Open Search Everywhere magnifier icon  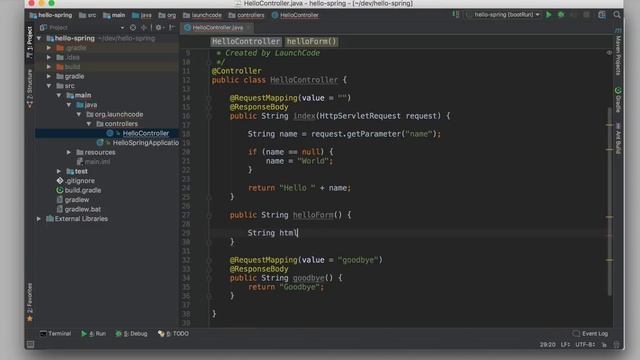pos(617,15)
